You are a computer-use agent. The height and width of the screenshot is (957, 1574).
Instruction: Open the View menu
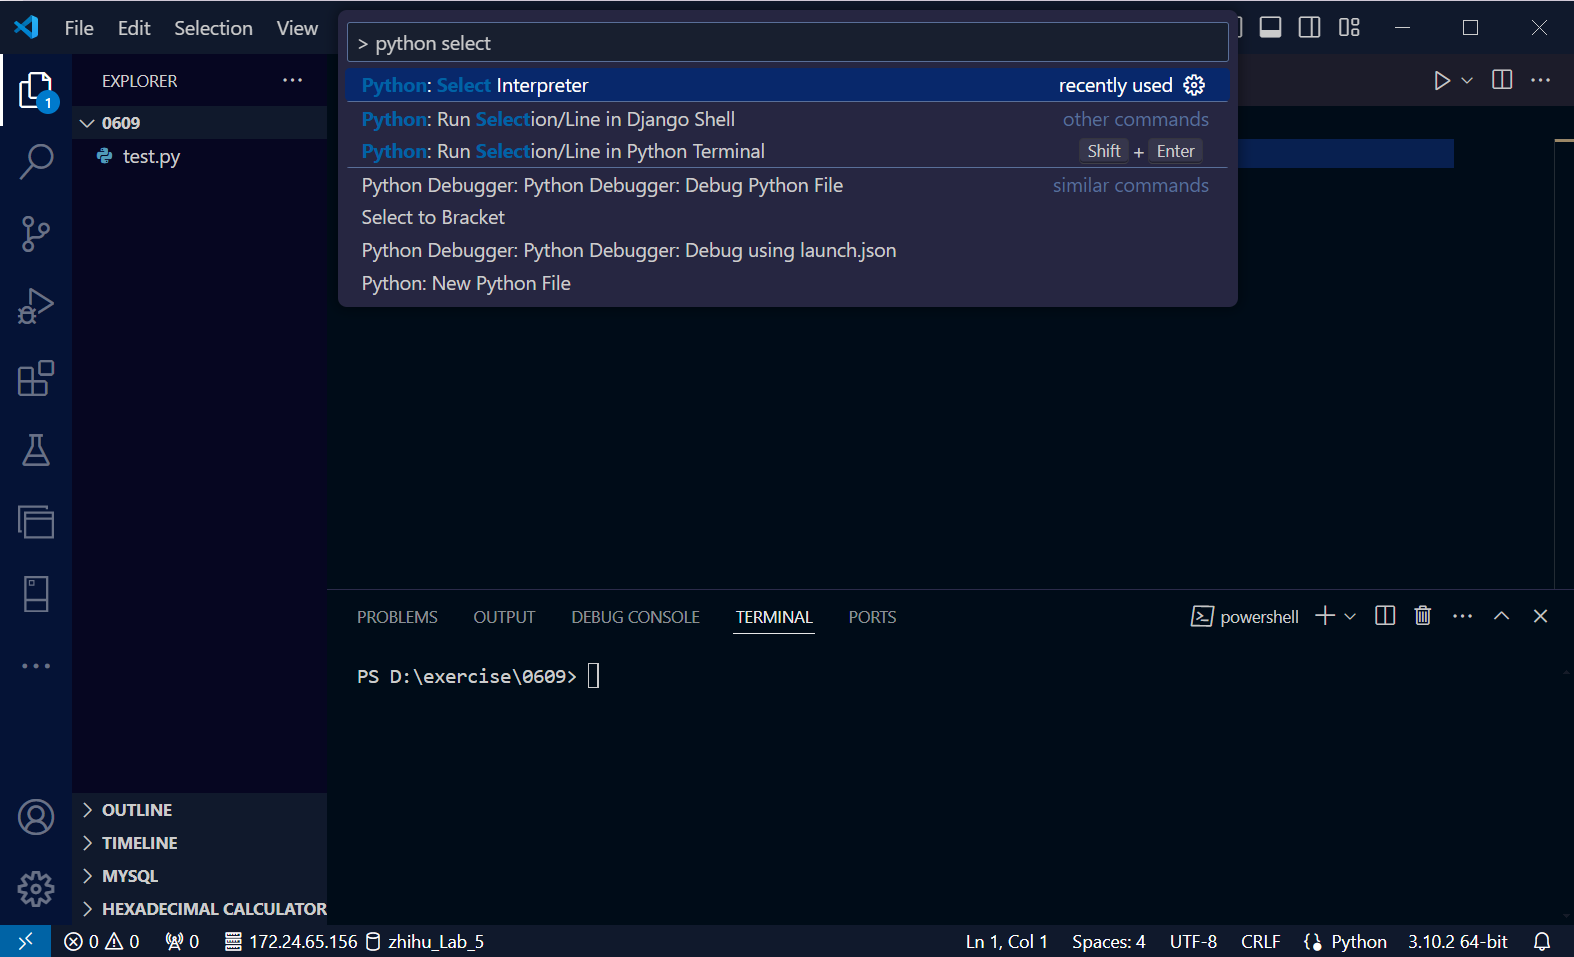pos(297,28)
